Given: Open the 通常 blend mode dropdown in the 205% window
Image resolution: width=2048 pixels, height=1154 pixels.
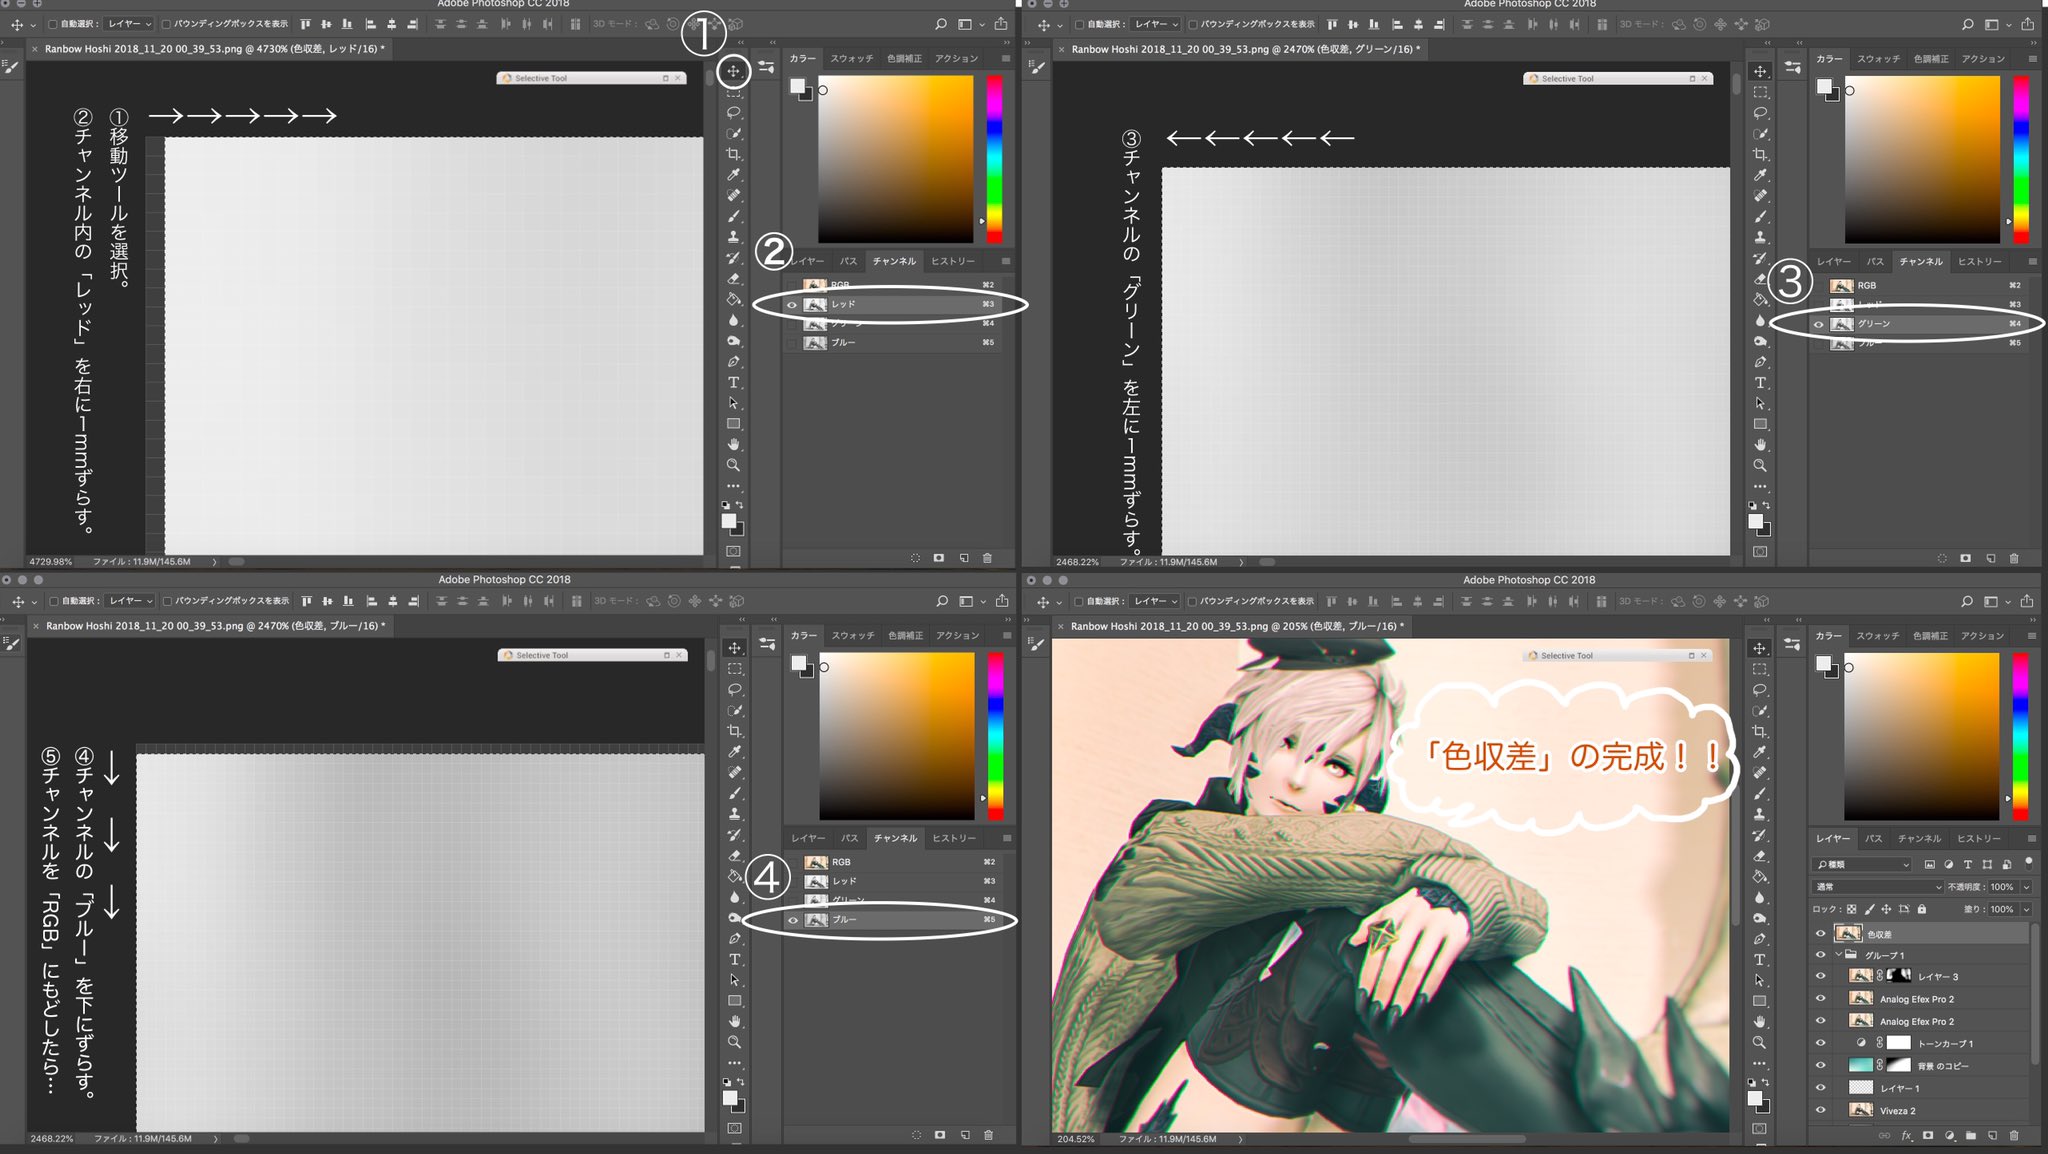Looking at the screenshot, I should pyautogui.click(x=1878, y=887).
